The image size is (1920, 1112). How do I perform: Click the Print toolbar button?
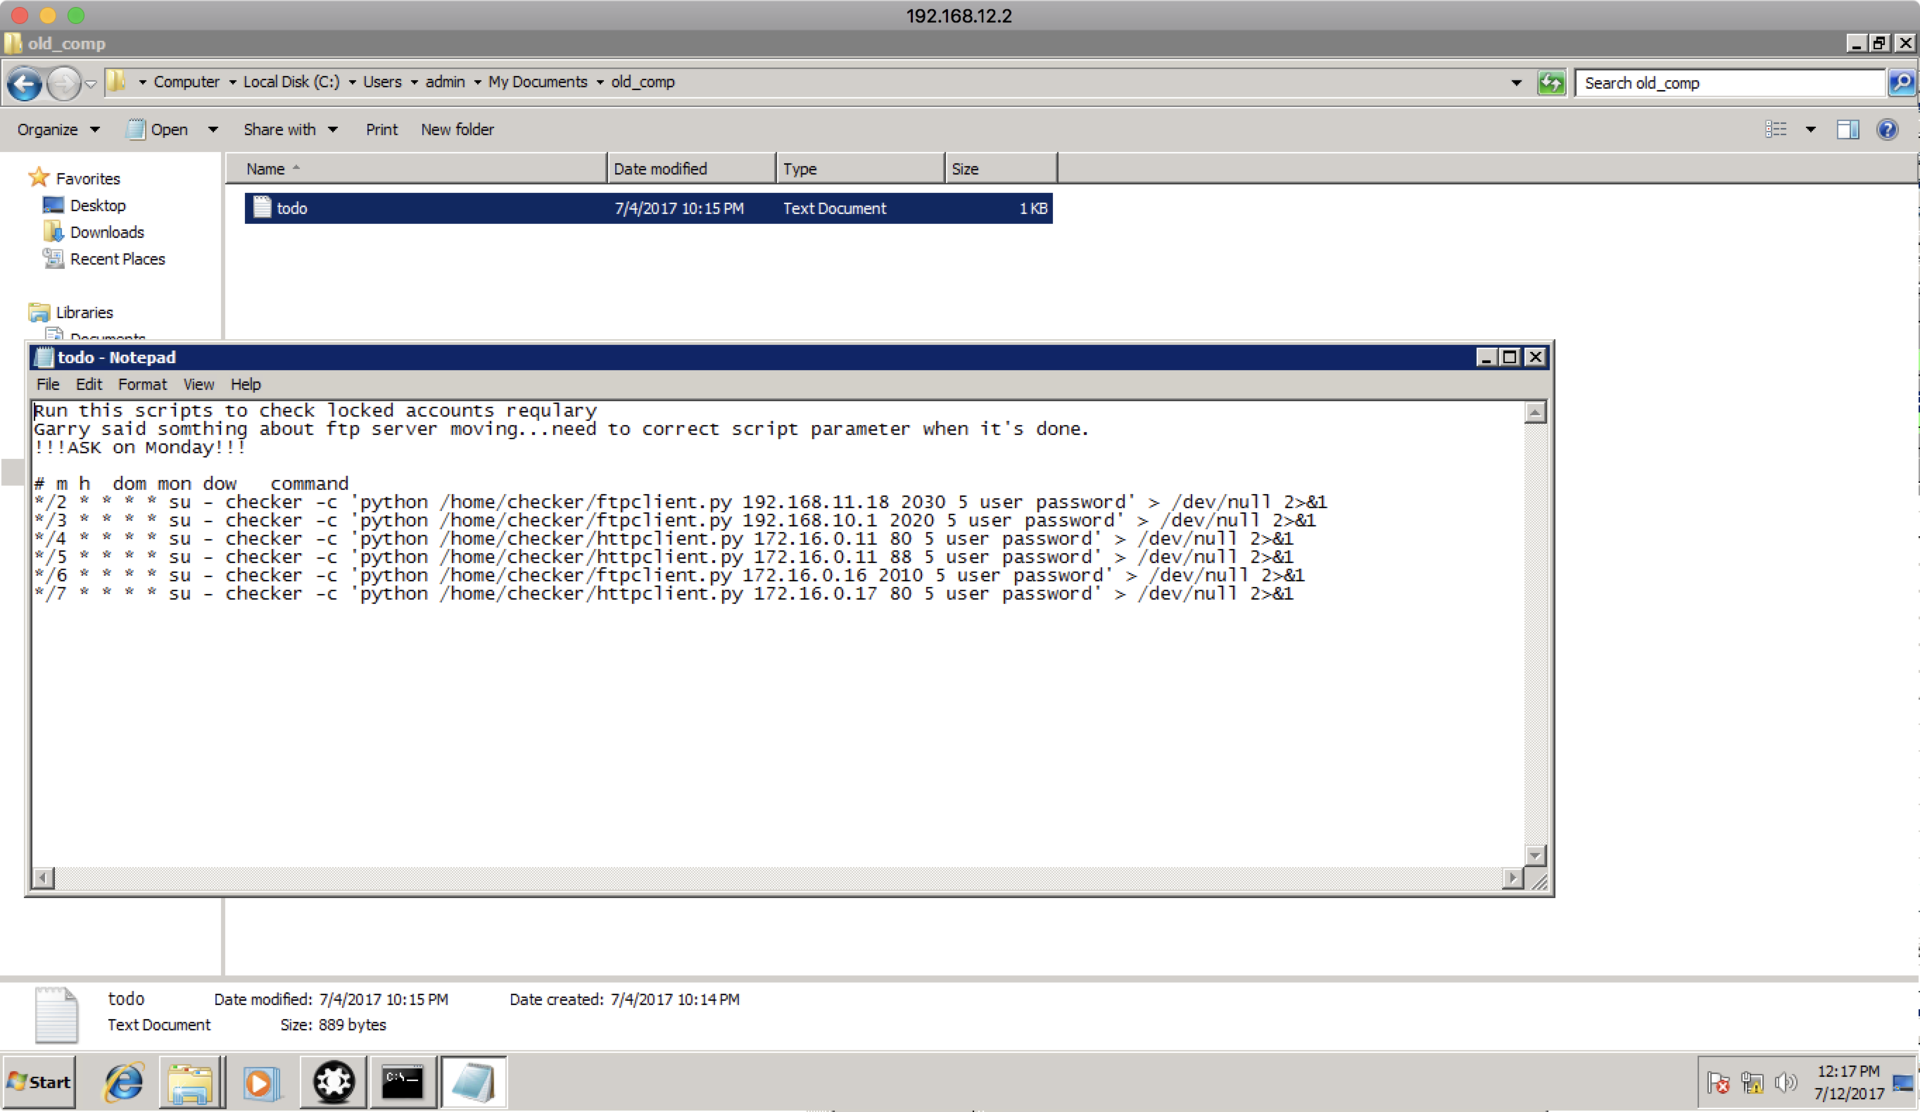coord(380,128)
